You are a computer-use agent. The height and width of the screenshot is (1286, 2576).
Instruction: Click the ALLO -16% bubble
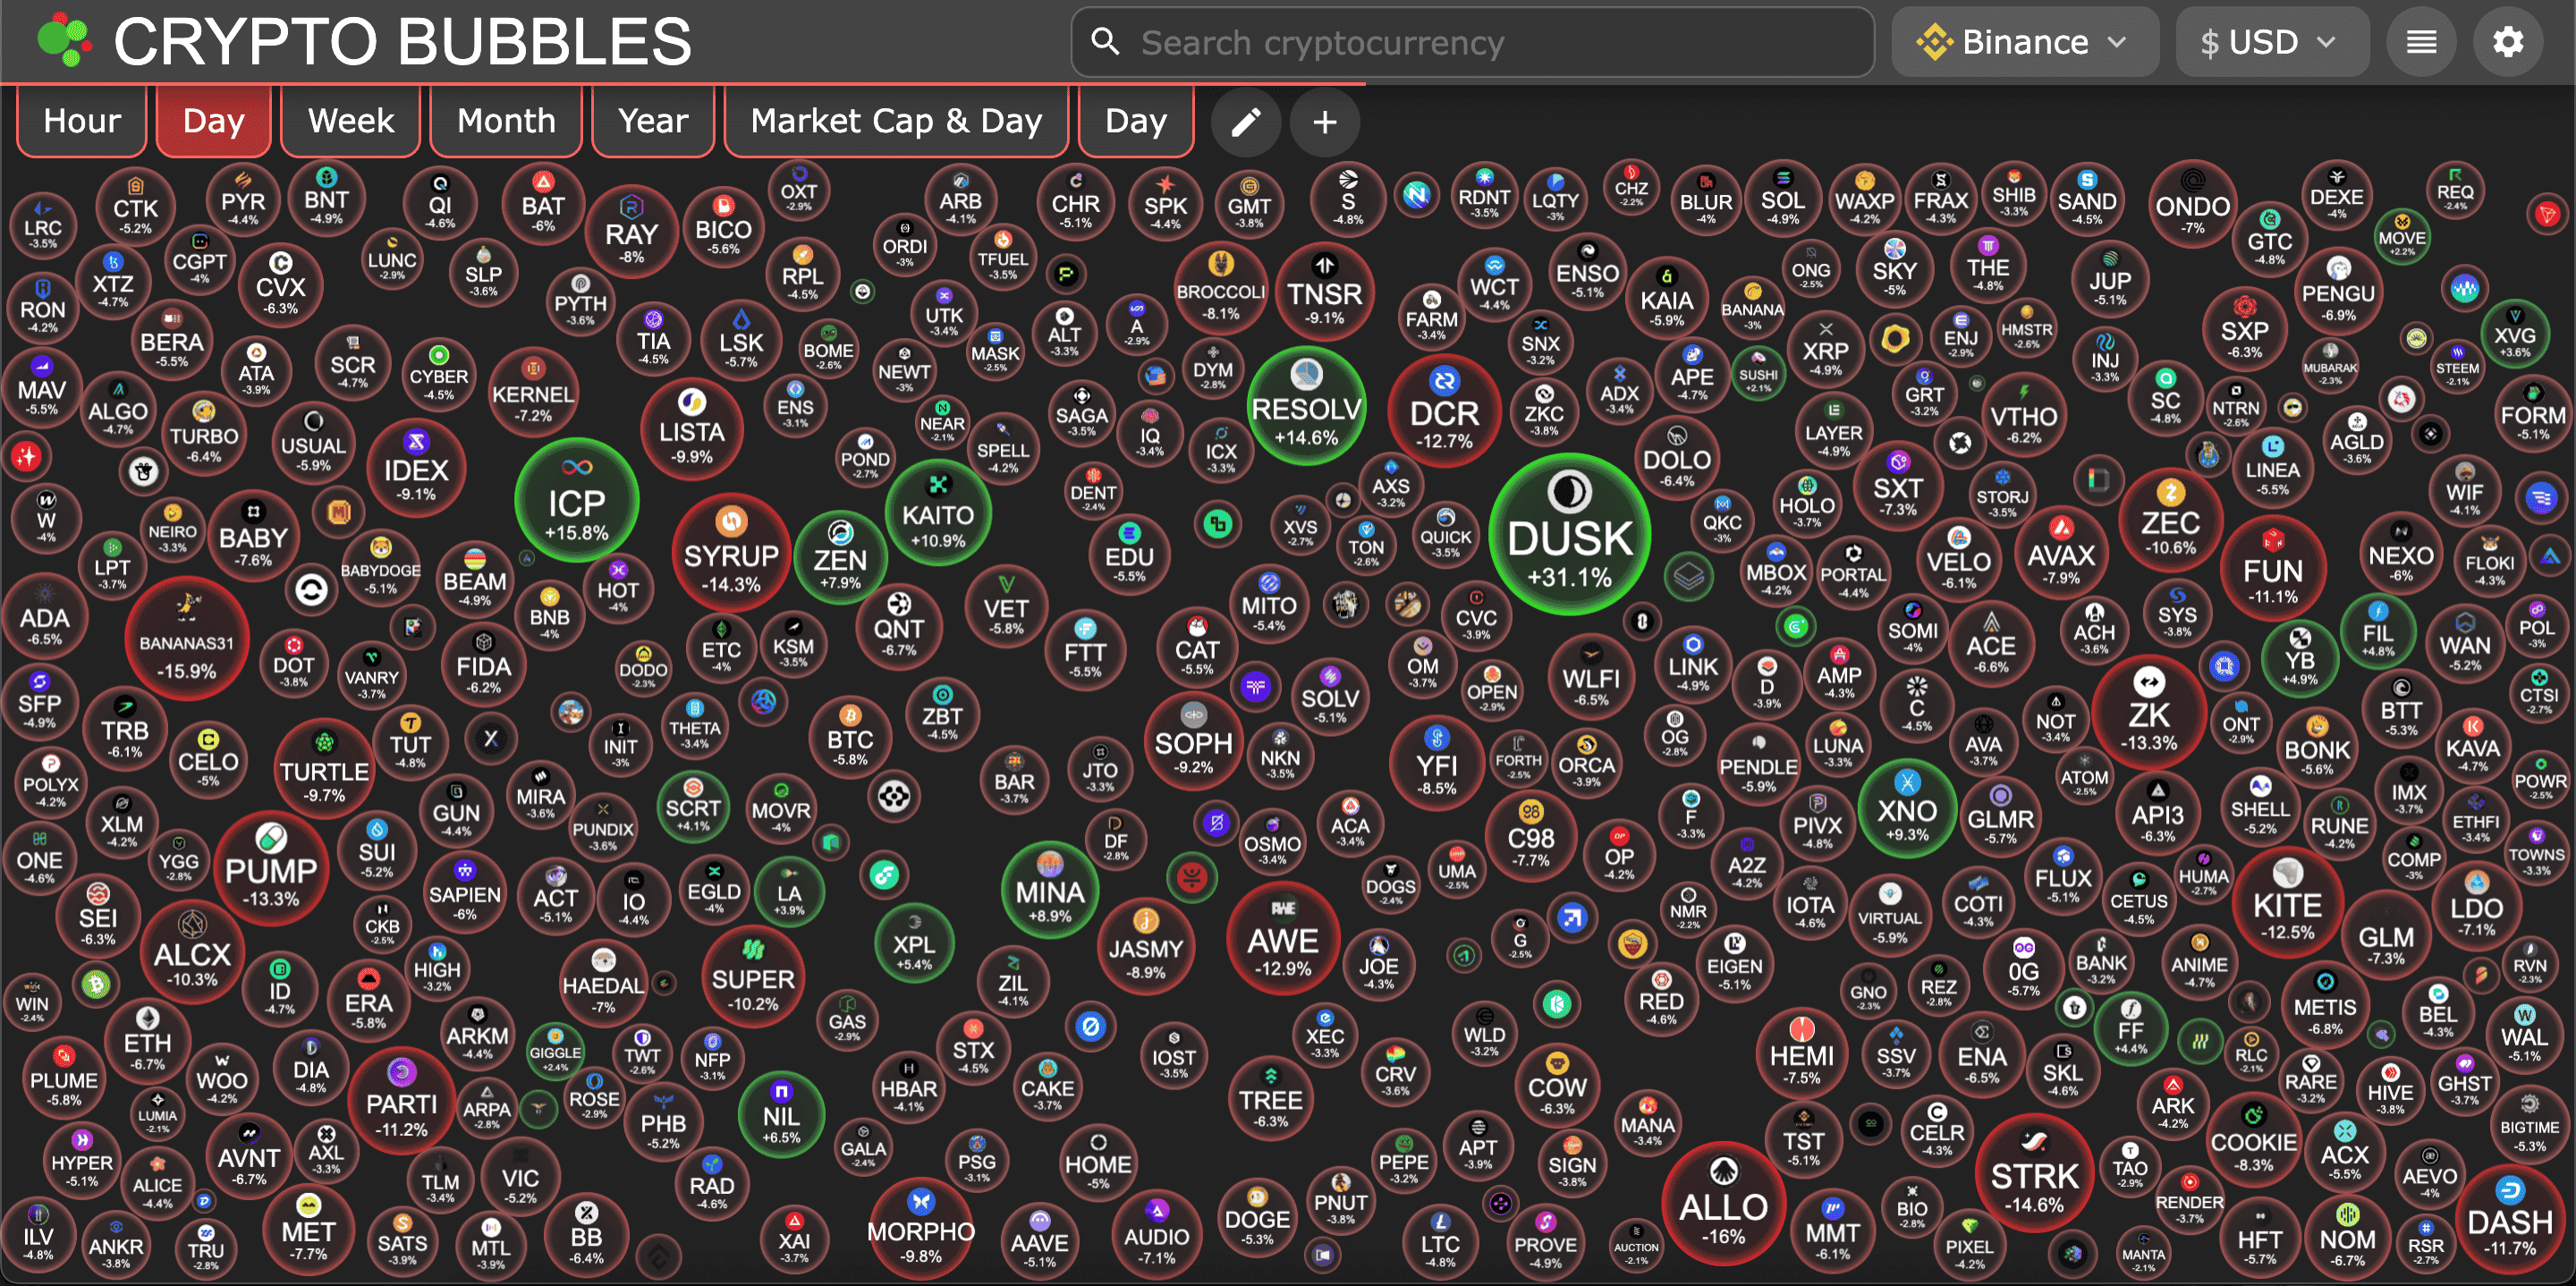[x=1723, y=1204]
